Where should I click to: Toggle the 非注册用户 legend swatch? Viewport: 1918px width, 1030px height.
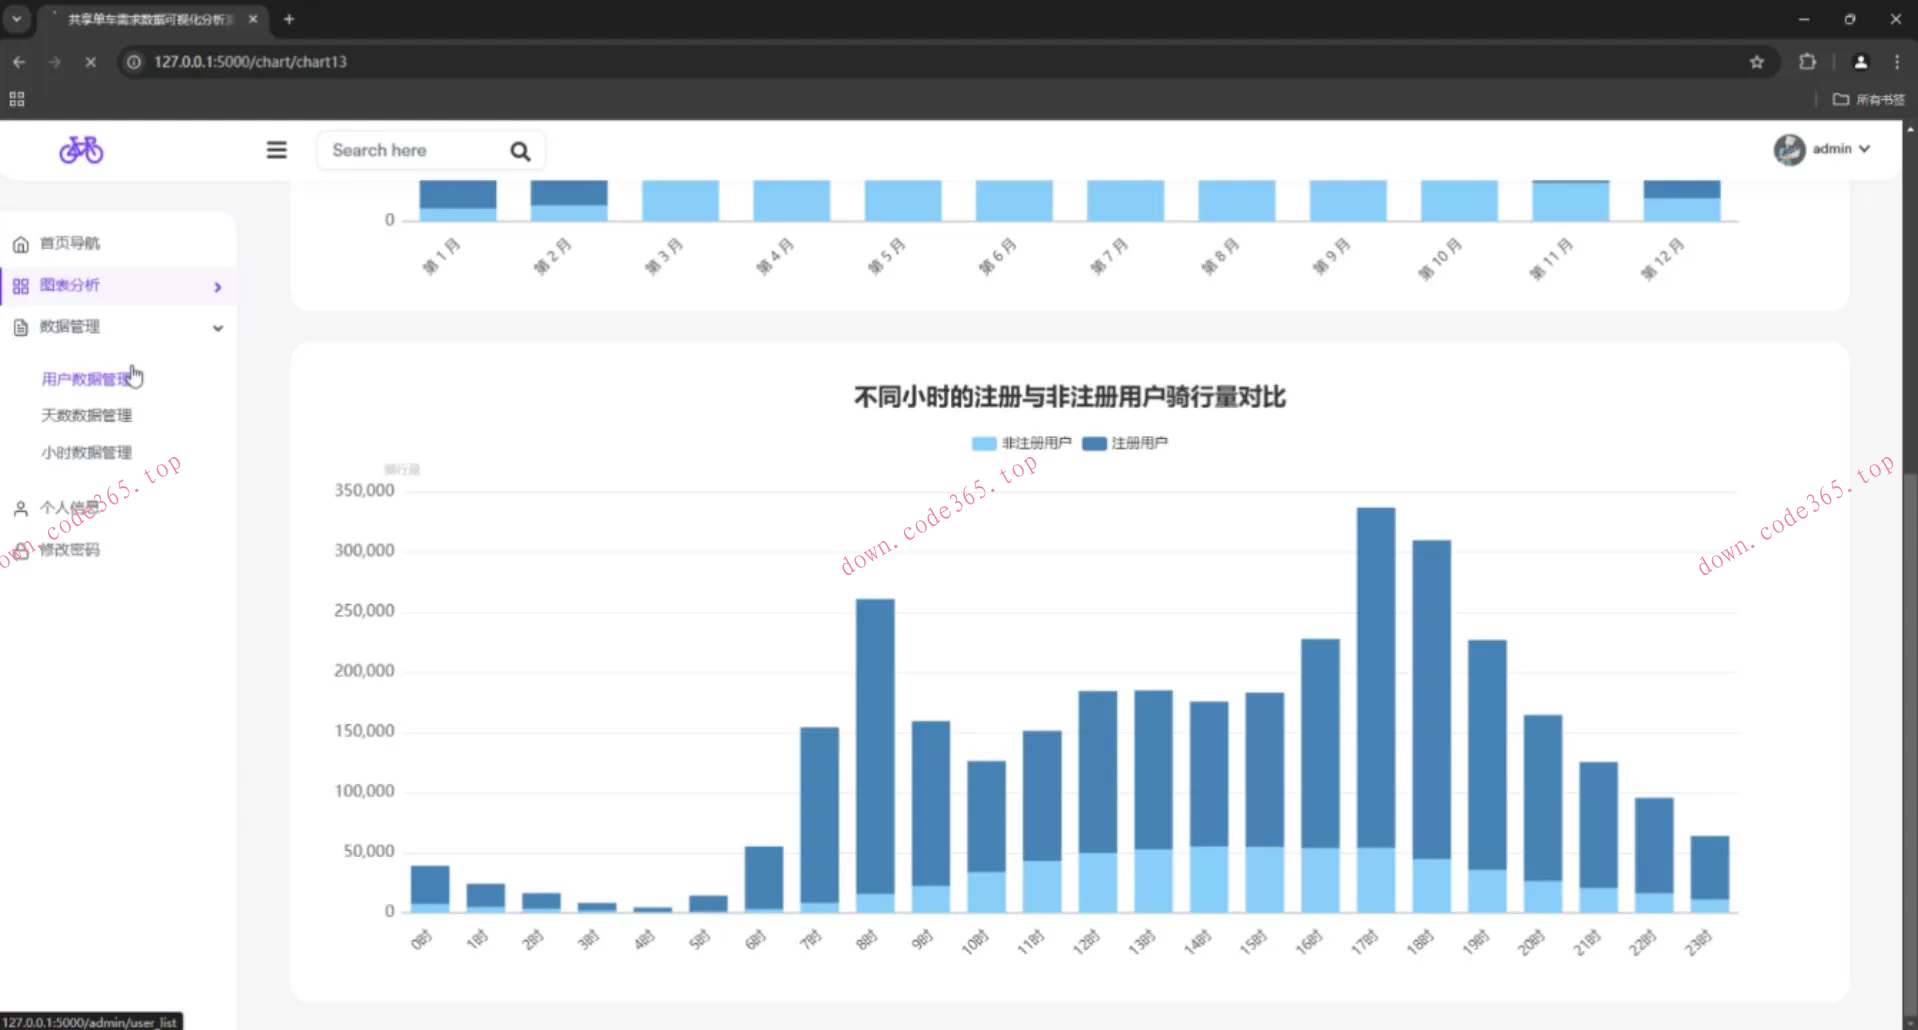tap(984, 443)
